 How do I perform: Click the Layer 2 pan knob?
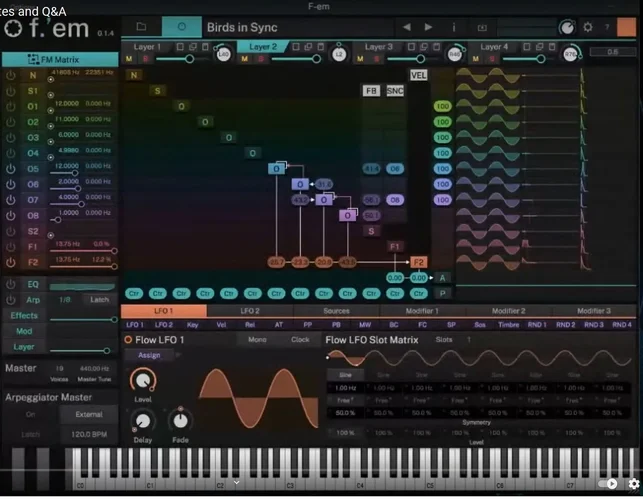(x=339, y=54)
